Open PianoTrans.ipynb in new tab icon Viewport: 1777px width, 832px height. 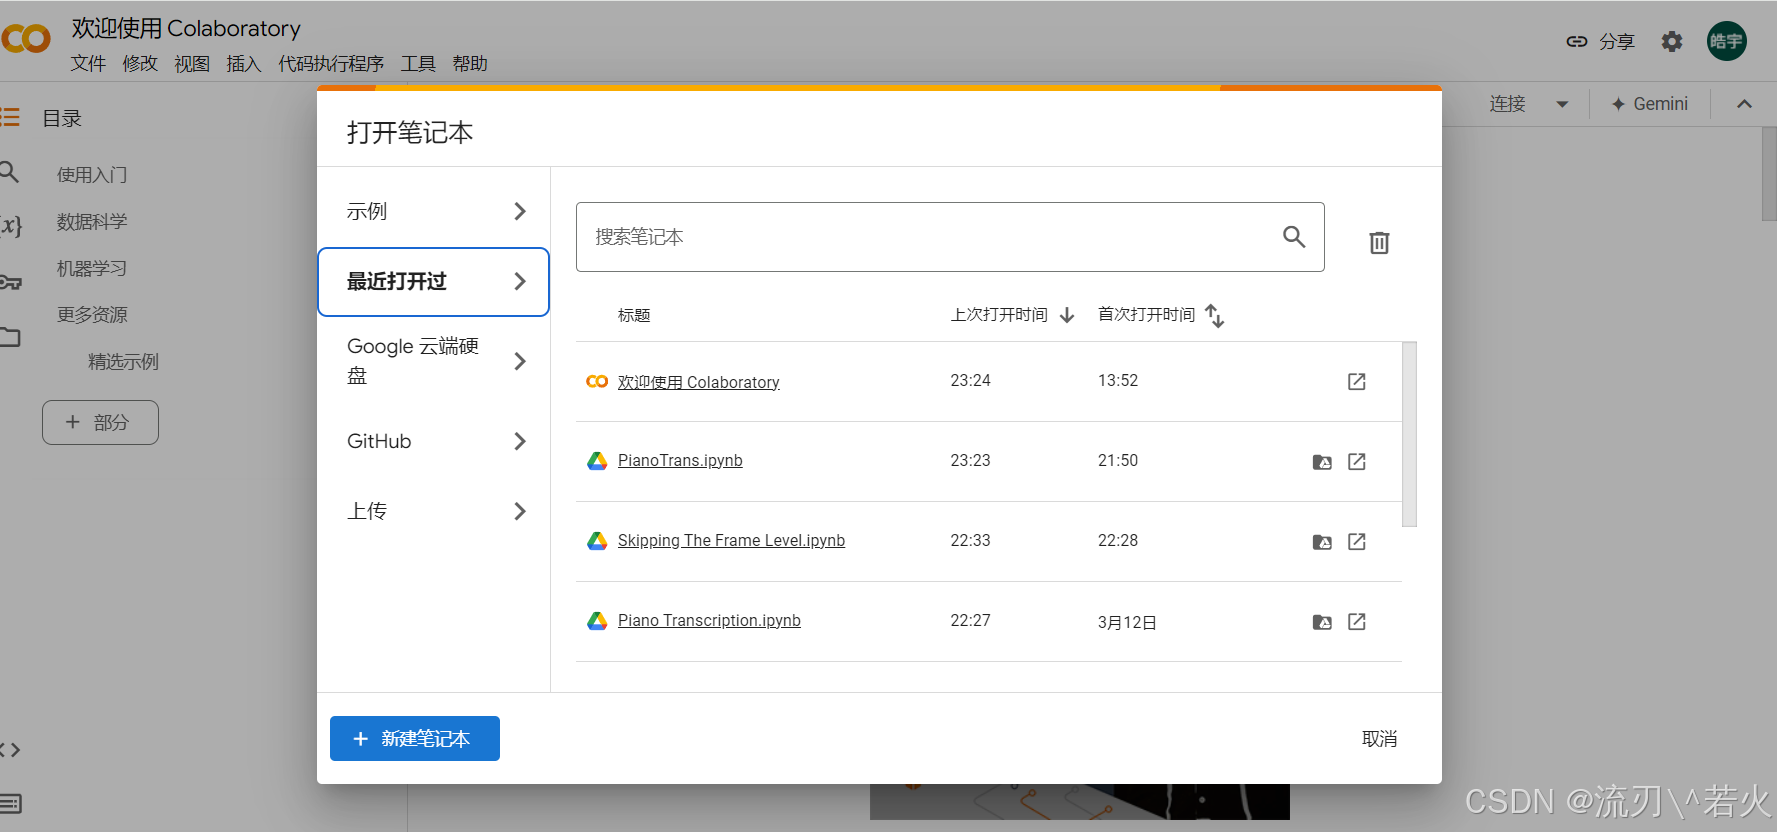pyautogui.click(x=1357, y=461)
